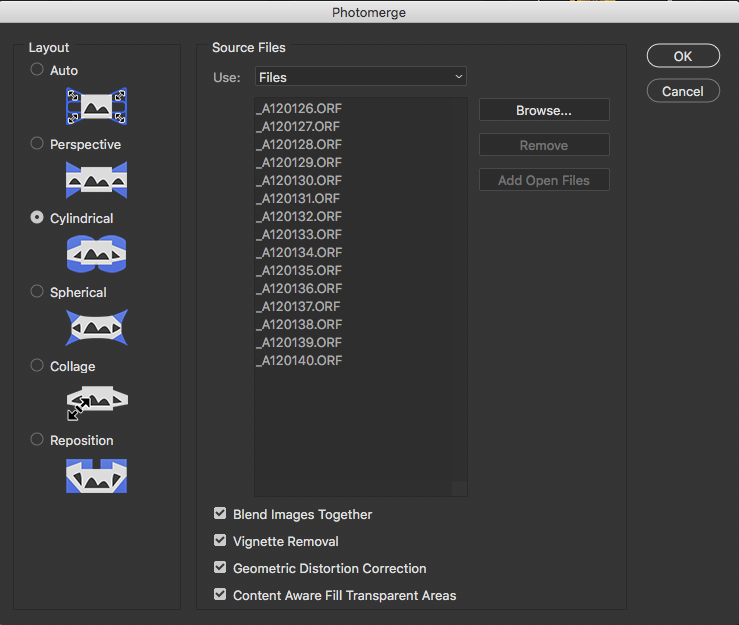Image resolution: width=739 pixels, height=625 pixels.
Task: Click the Reposition layout preview icon
Action: (96, 476)
